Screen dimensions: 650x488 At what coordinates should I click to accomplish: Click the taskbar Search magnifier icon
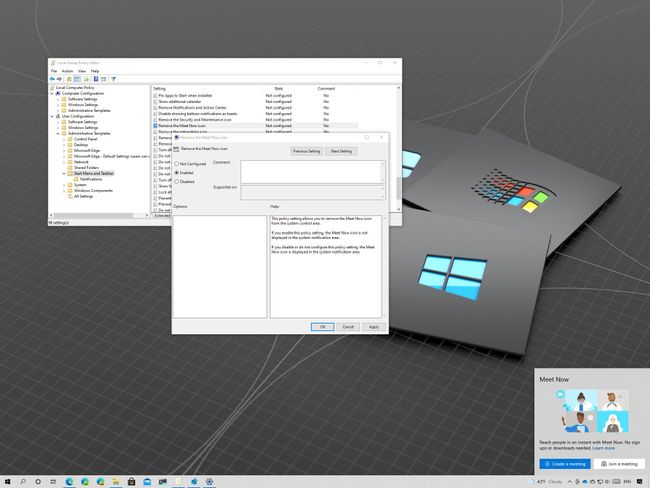23,481
